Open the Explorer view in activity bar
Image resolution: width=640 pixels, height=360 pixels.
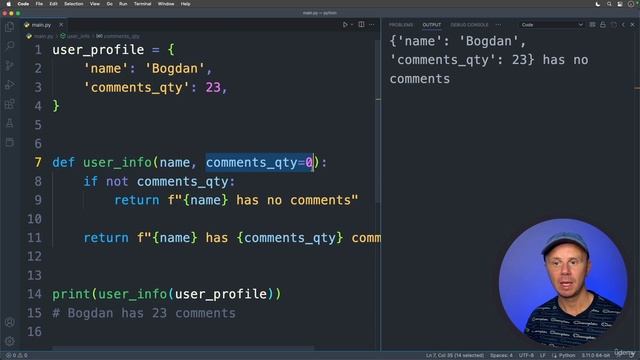pyautogui.click(x=10, y=27)
